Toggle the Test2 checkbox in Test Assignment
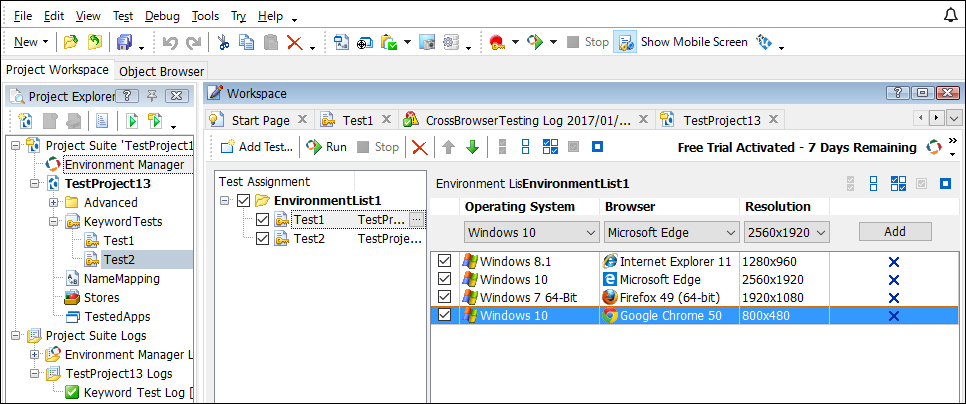The image size is (966, 404). tap(263, 239)
